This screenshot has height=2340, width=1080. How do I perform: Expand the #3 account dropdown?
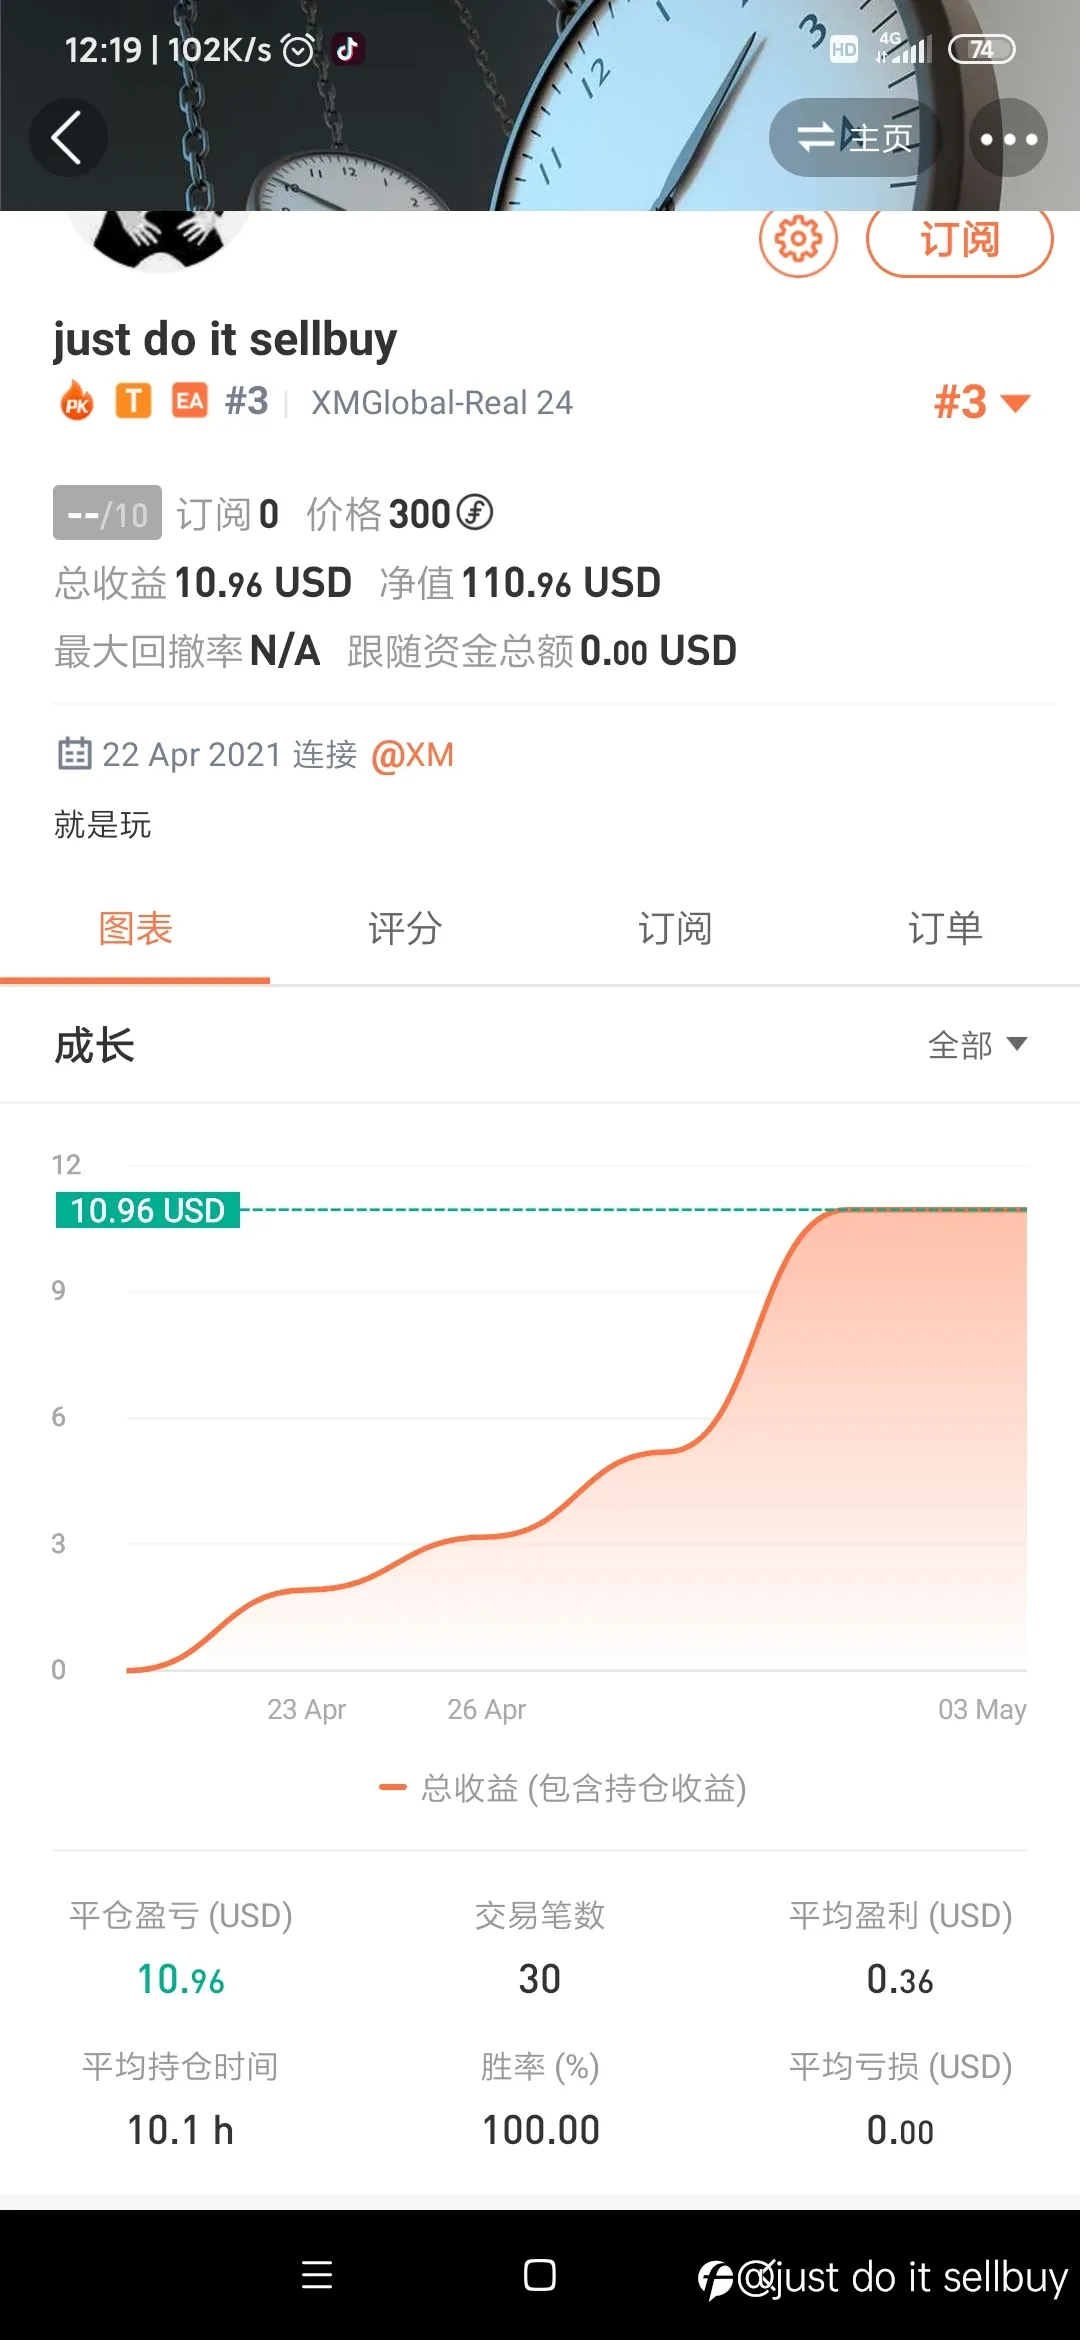click(x=981, y=402)
